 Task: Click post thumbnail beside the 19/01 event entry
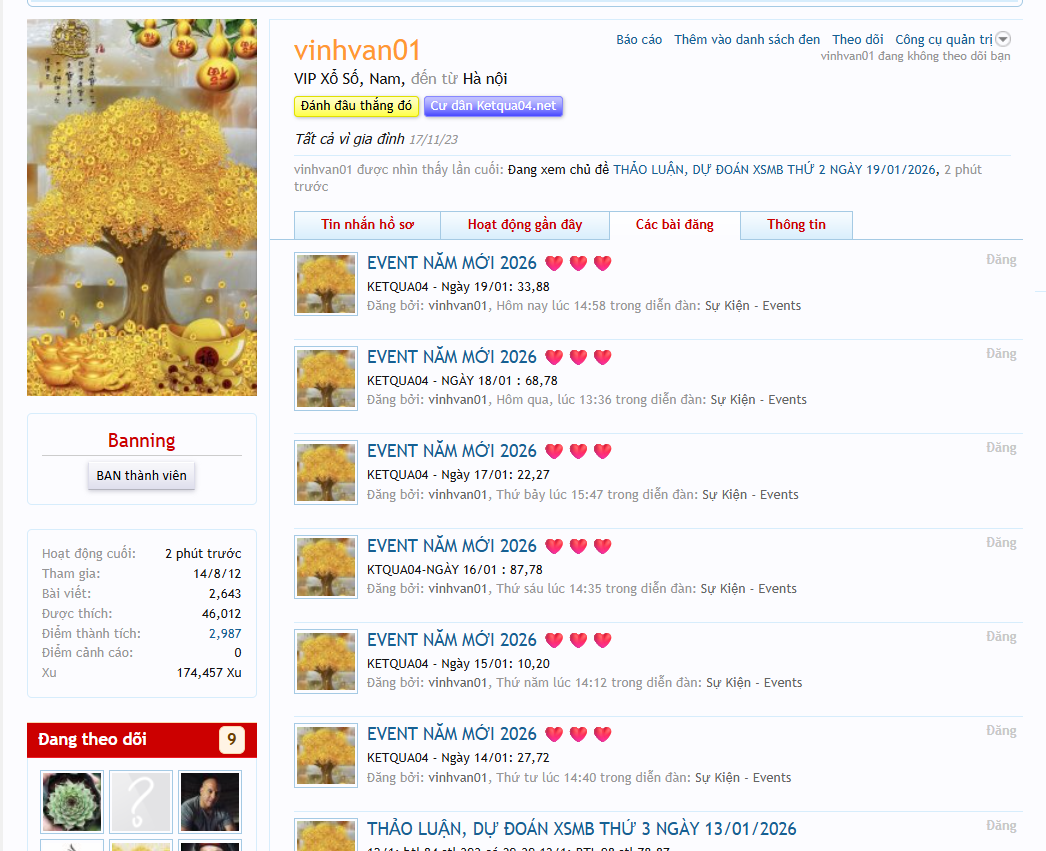(326, 284)
